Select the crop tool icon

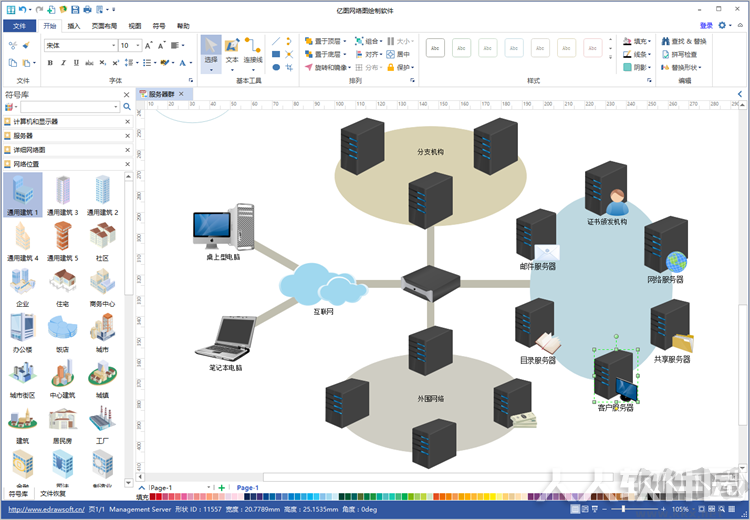point(289,67)
